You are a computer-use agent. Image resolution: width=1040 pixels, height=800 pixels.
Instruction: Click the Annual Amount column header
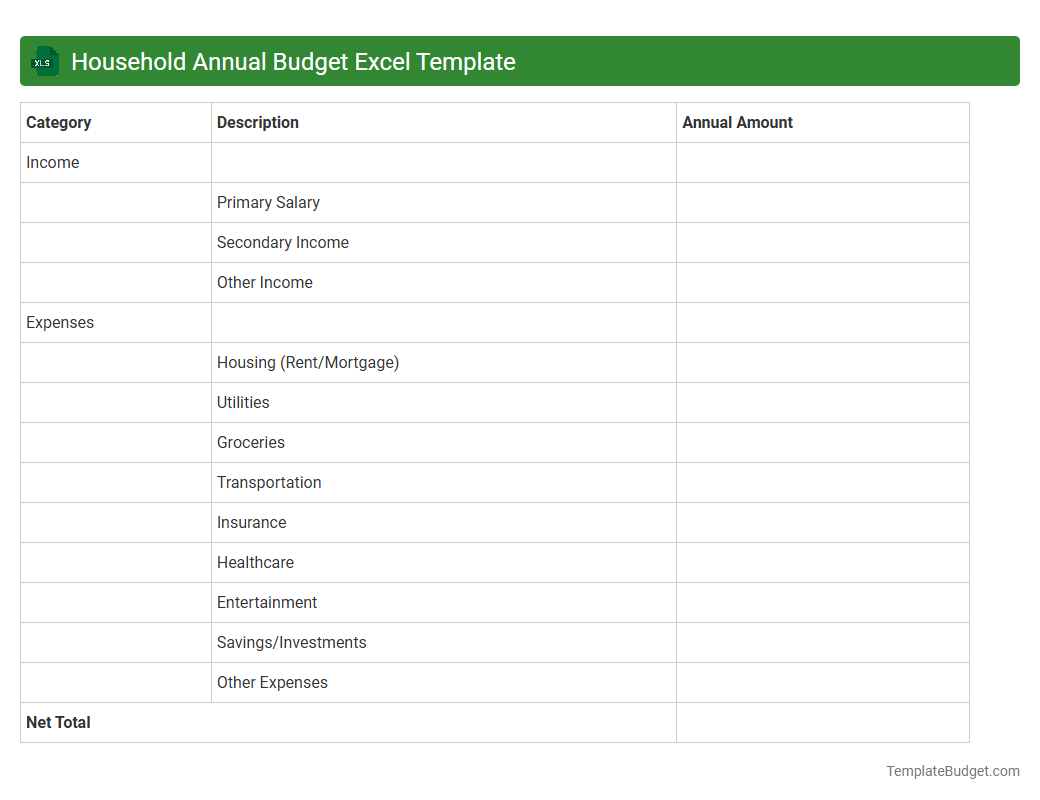pos(737,122)
